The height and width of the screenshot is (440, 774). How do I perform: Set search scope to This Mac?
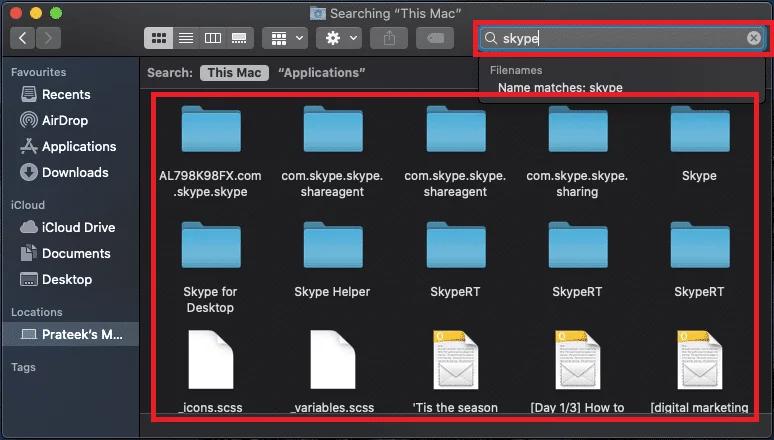pos(234,73)
